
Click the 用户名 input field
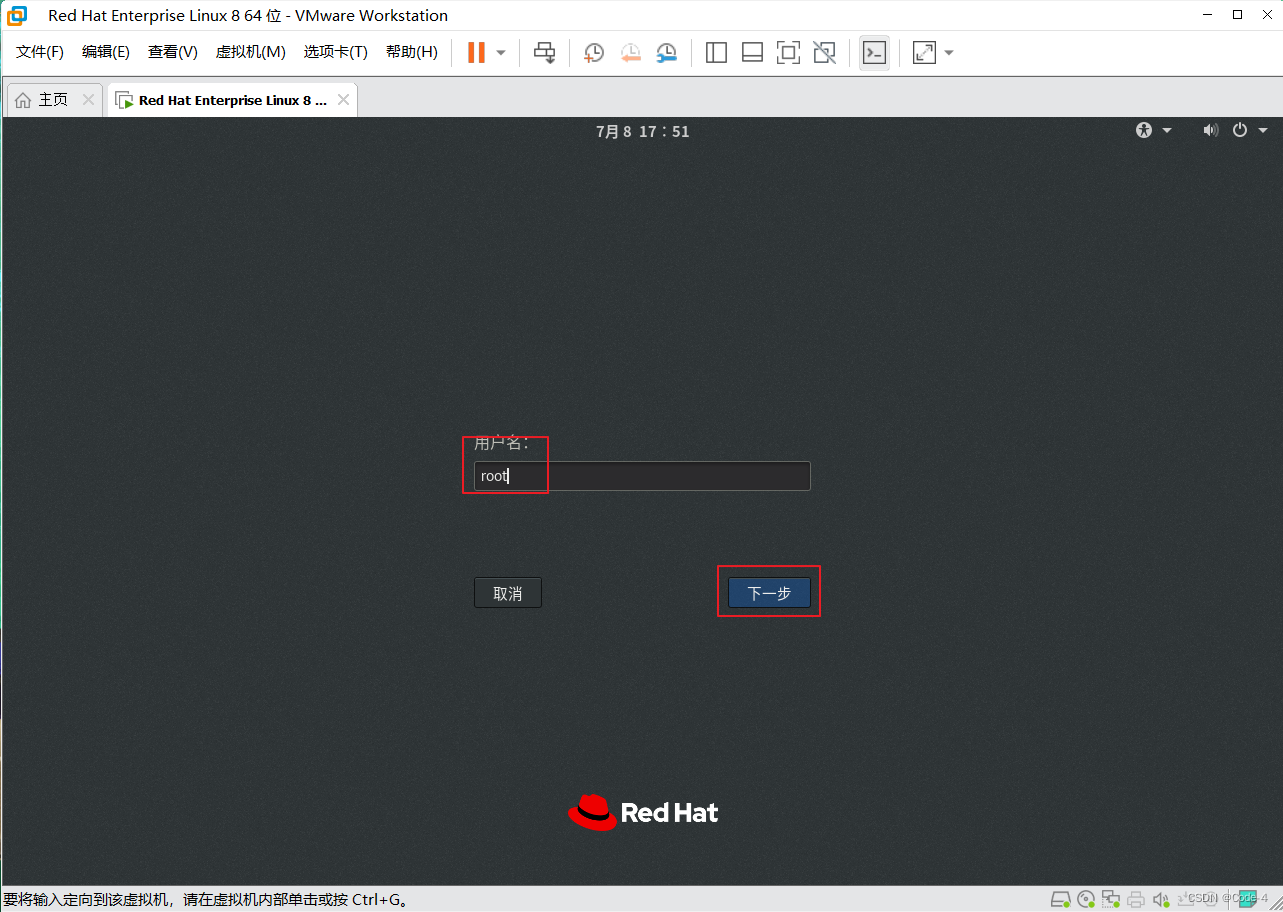point(642,476)
